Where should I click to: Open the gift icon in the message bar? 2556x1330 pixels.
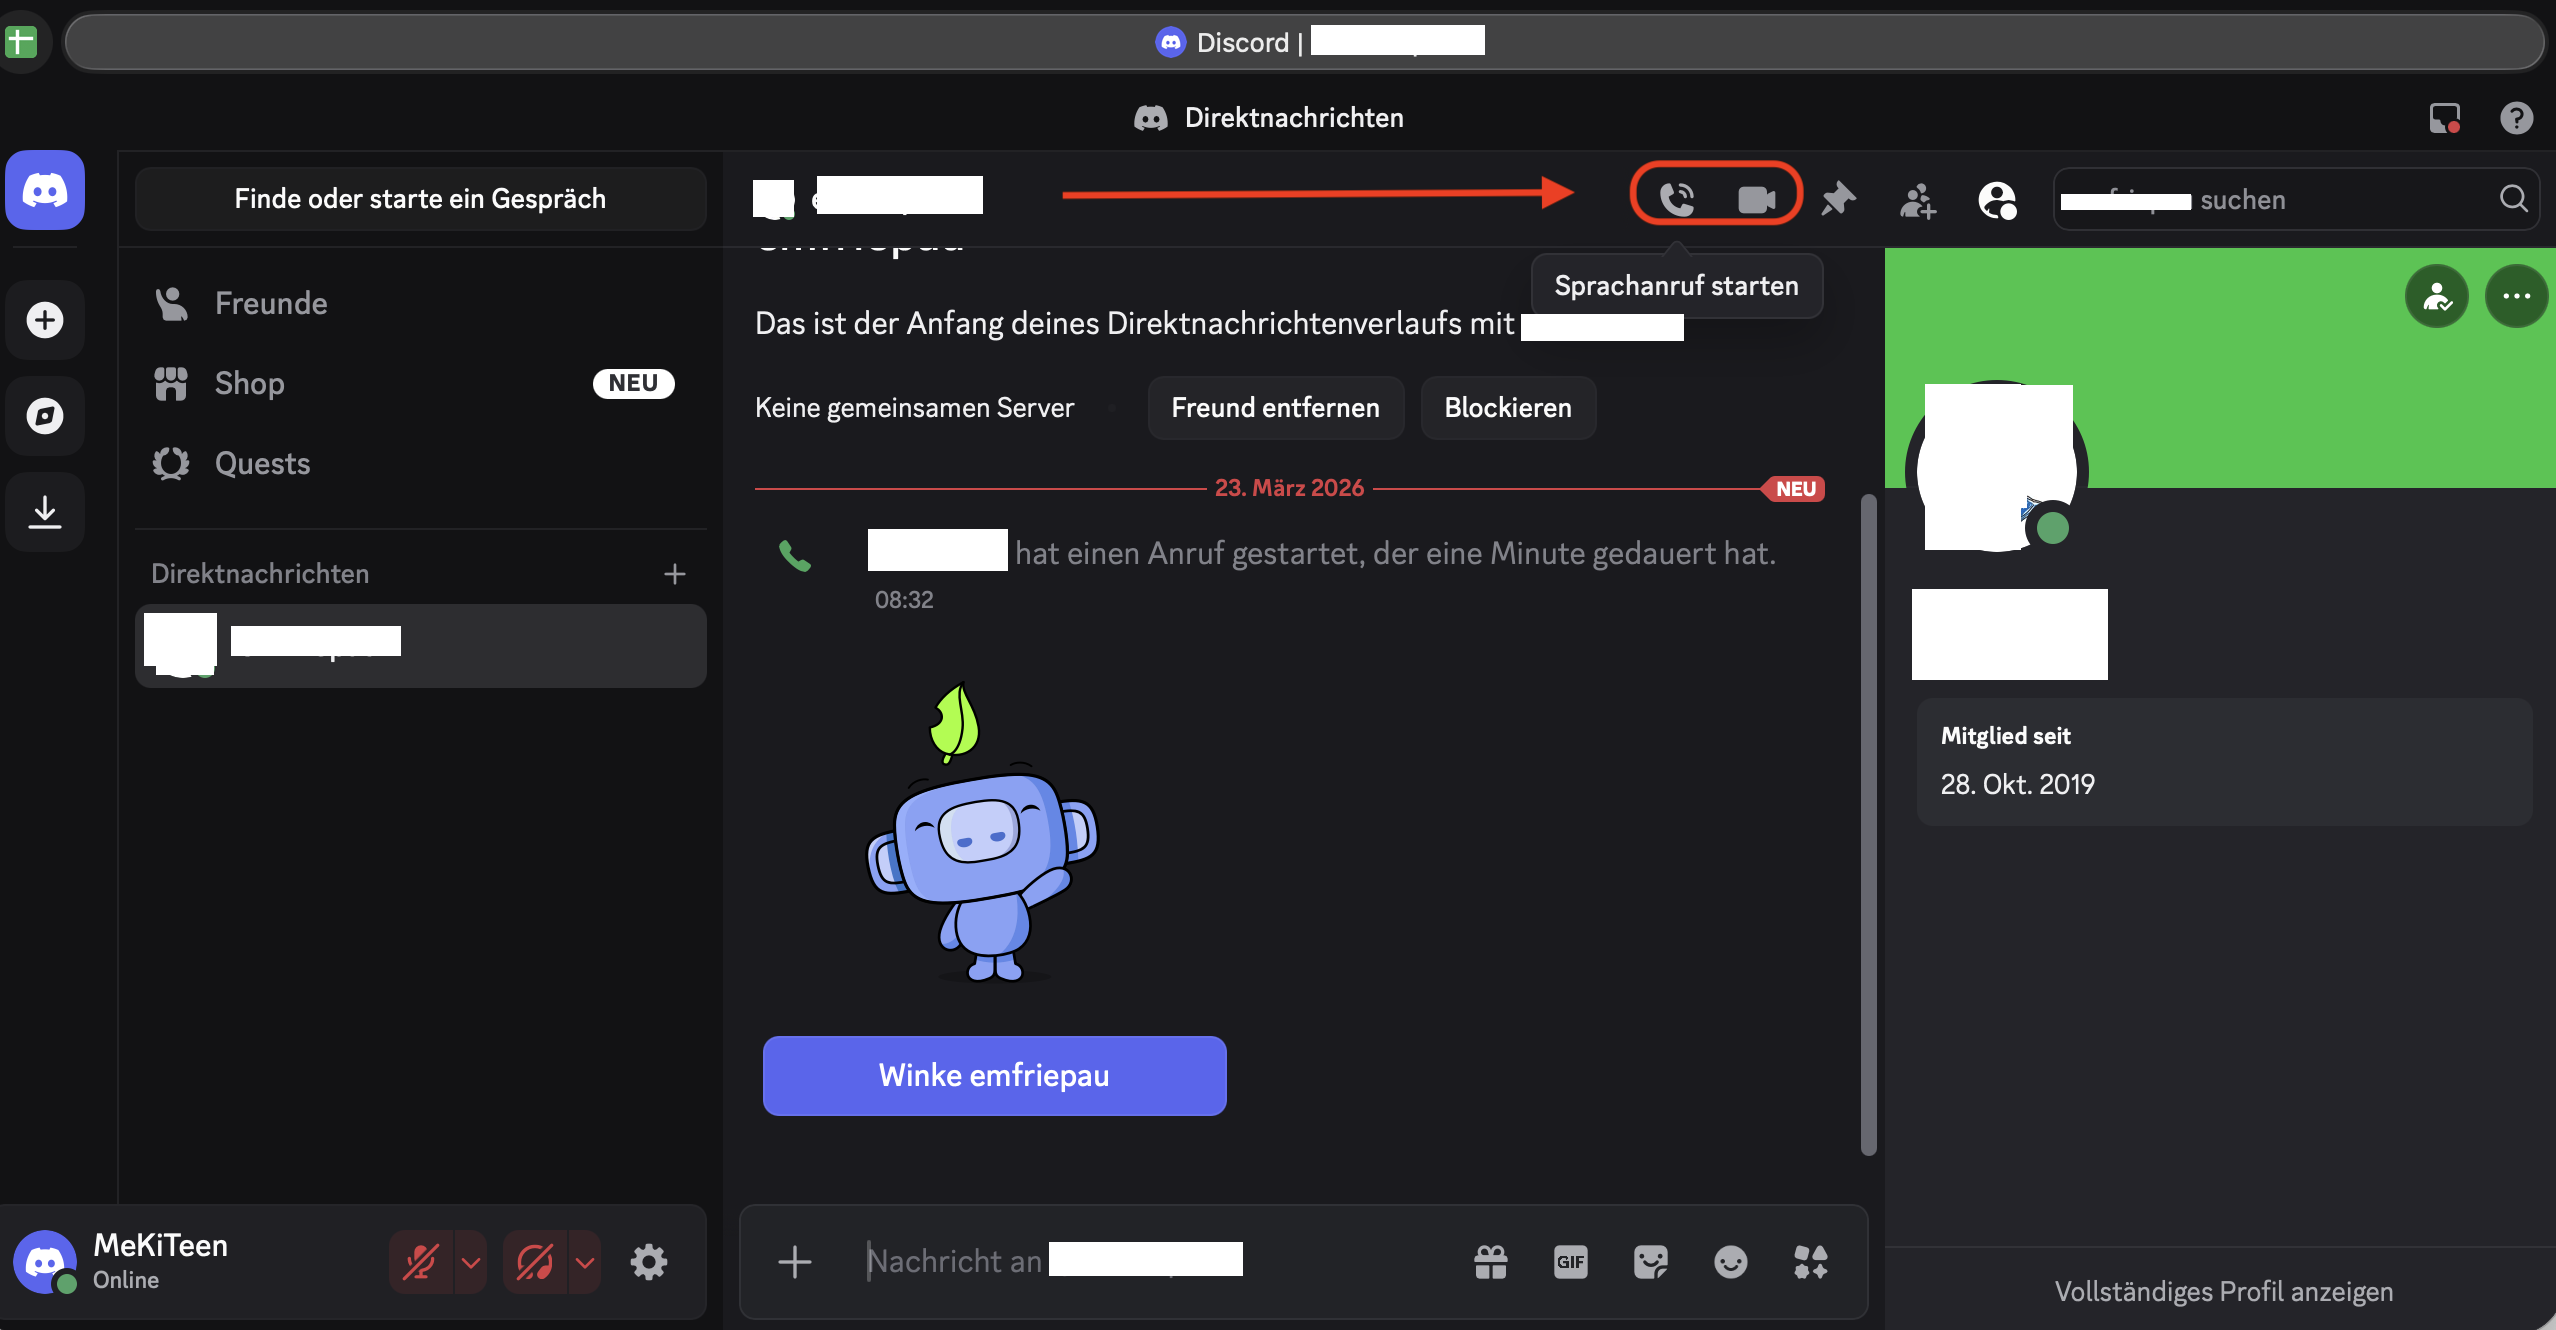point(1490,1262)
